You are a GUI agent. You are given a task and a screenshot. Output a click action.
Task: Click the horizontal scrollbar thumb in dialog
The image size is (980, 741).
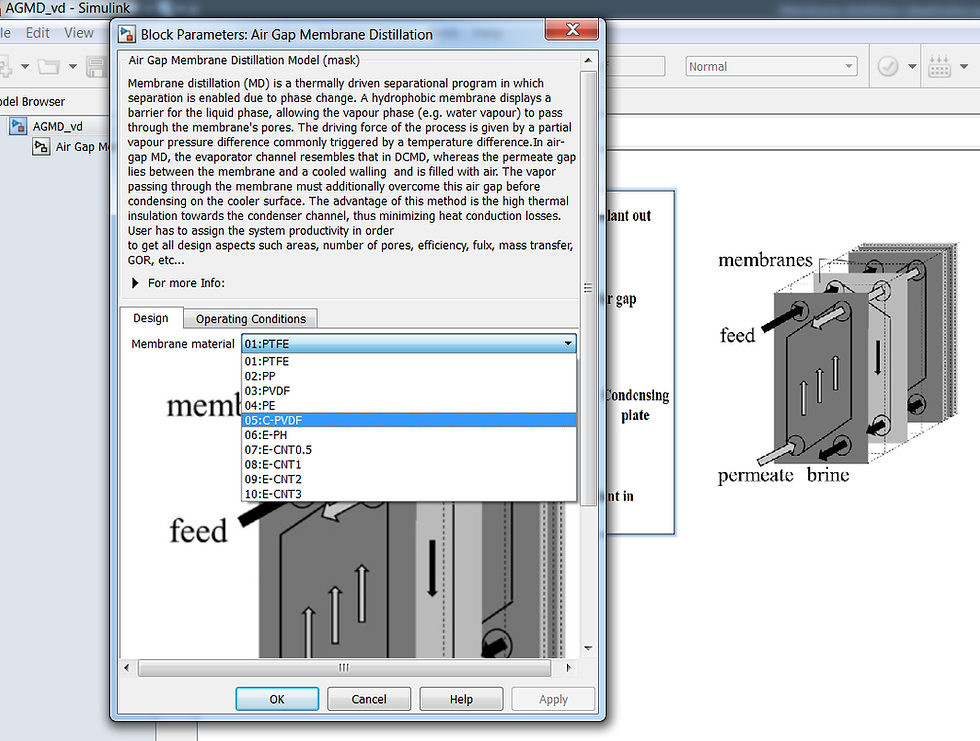tap(344, 668)
